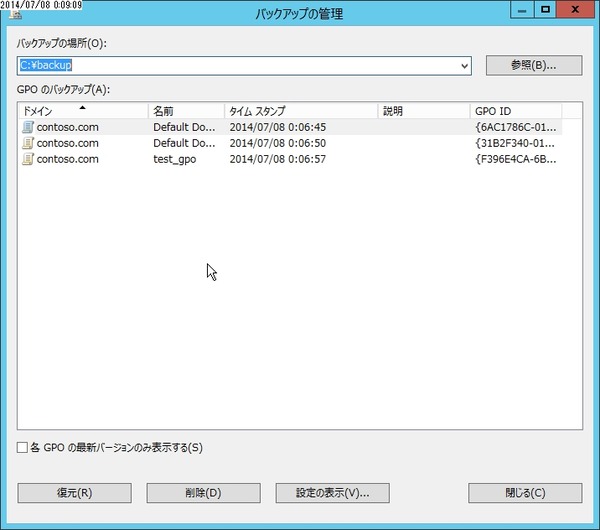Click the window icon in the title bar
The height and width of the screenshot is (530, 600).
click(x=15, y=15)
